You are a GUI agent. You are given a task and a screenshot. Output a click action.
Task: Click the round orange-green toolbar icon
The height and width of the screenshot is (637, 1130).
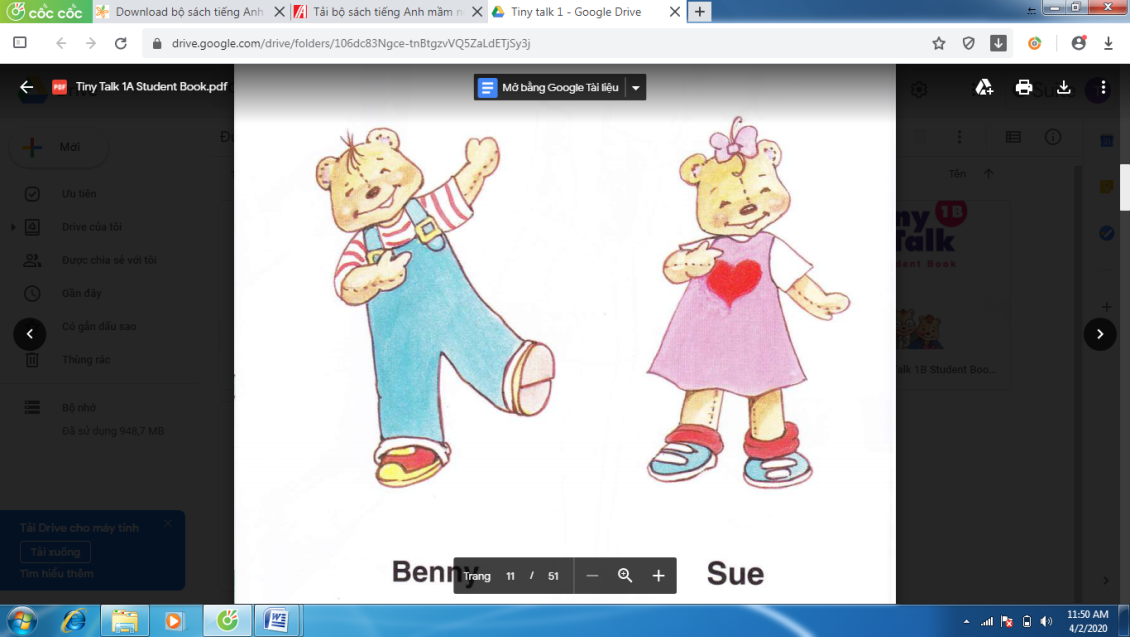pyautogui.click(x=1035, y=43)
